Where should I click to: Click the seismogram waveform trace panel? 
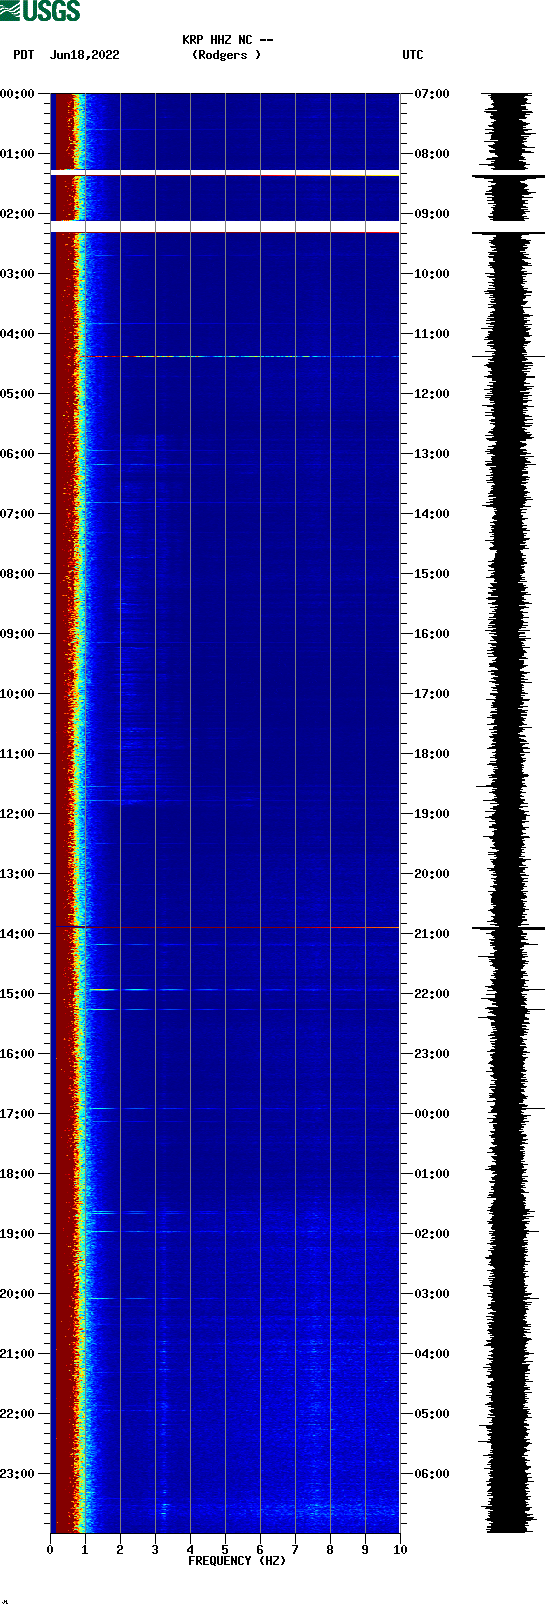pyautogui.click(x=508, y=813)
